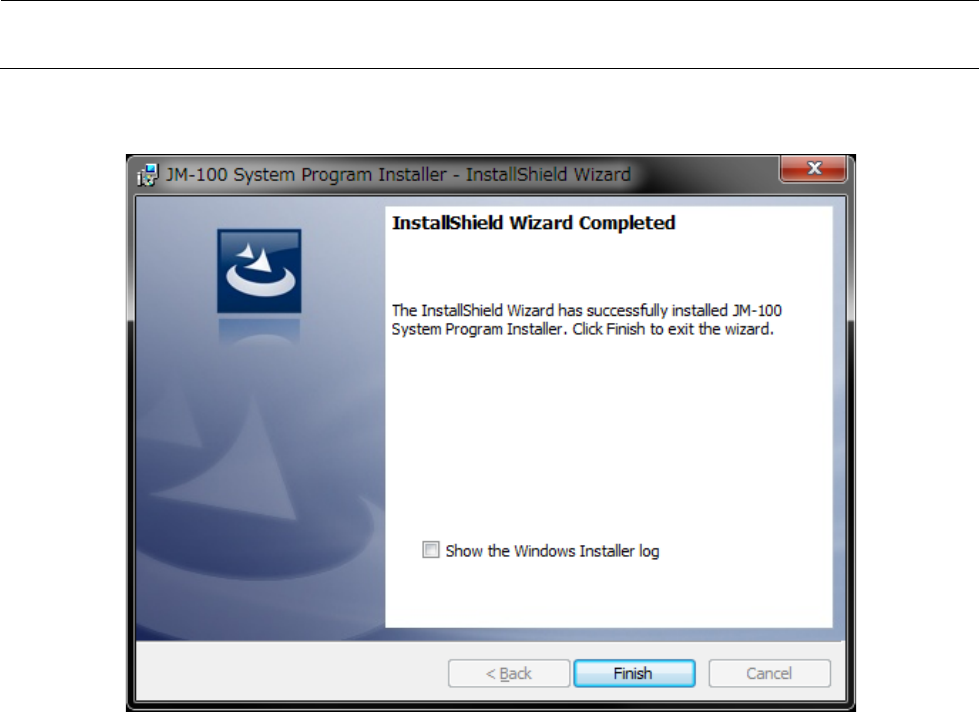Click the blue banner area above the logo
Image resolution: width=979 pixels, height=712 pixels.
coord(259,212)
